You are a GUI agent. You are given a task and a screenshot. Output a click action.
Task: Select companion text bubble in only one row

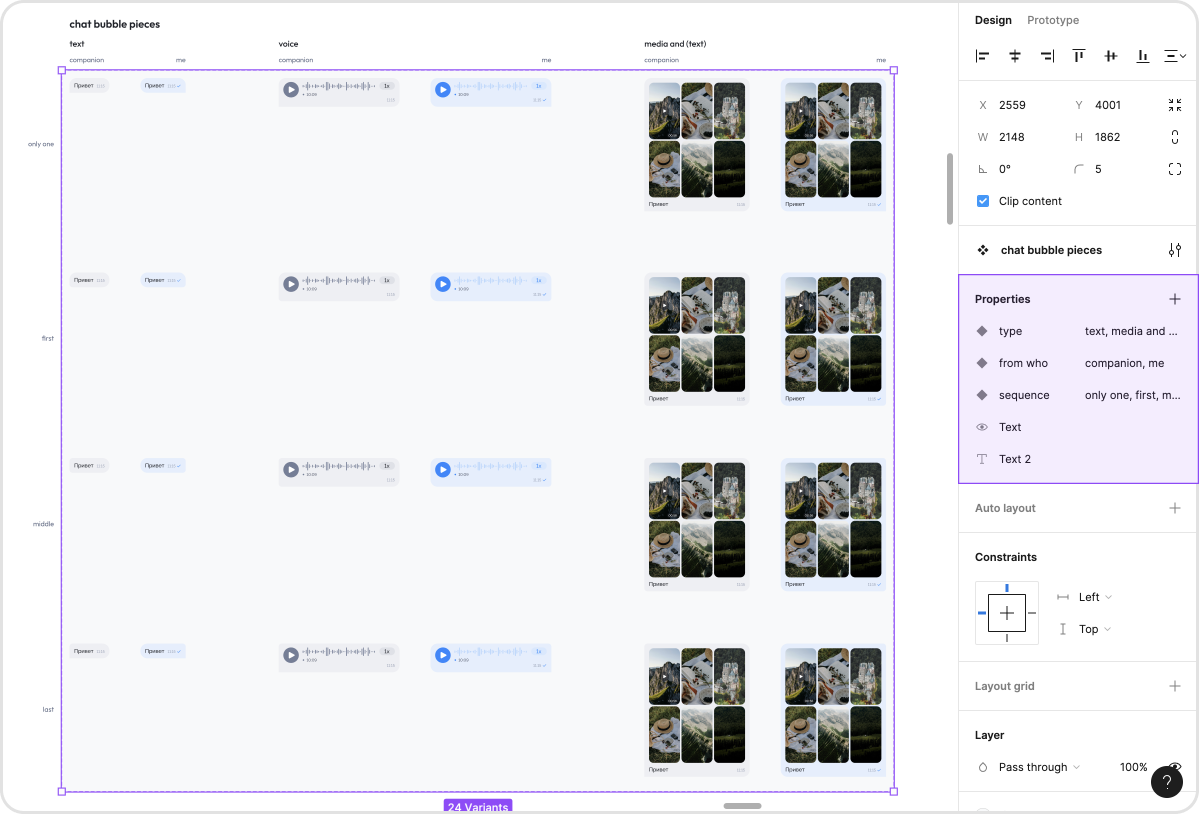89,86
